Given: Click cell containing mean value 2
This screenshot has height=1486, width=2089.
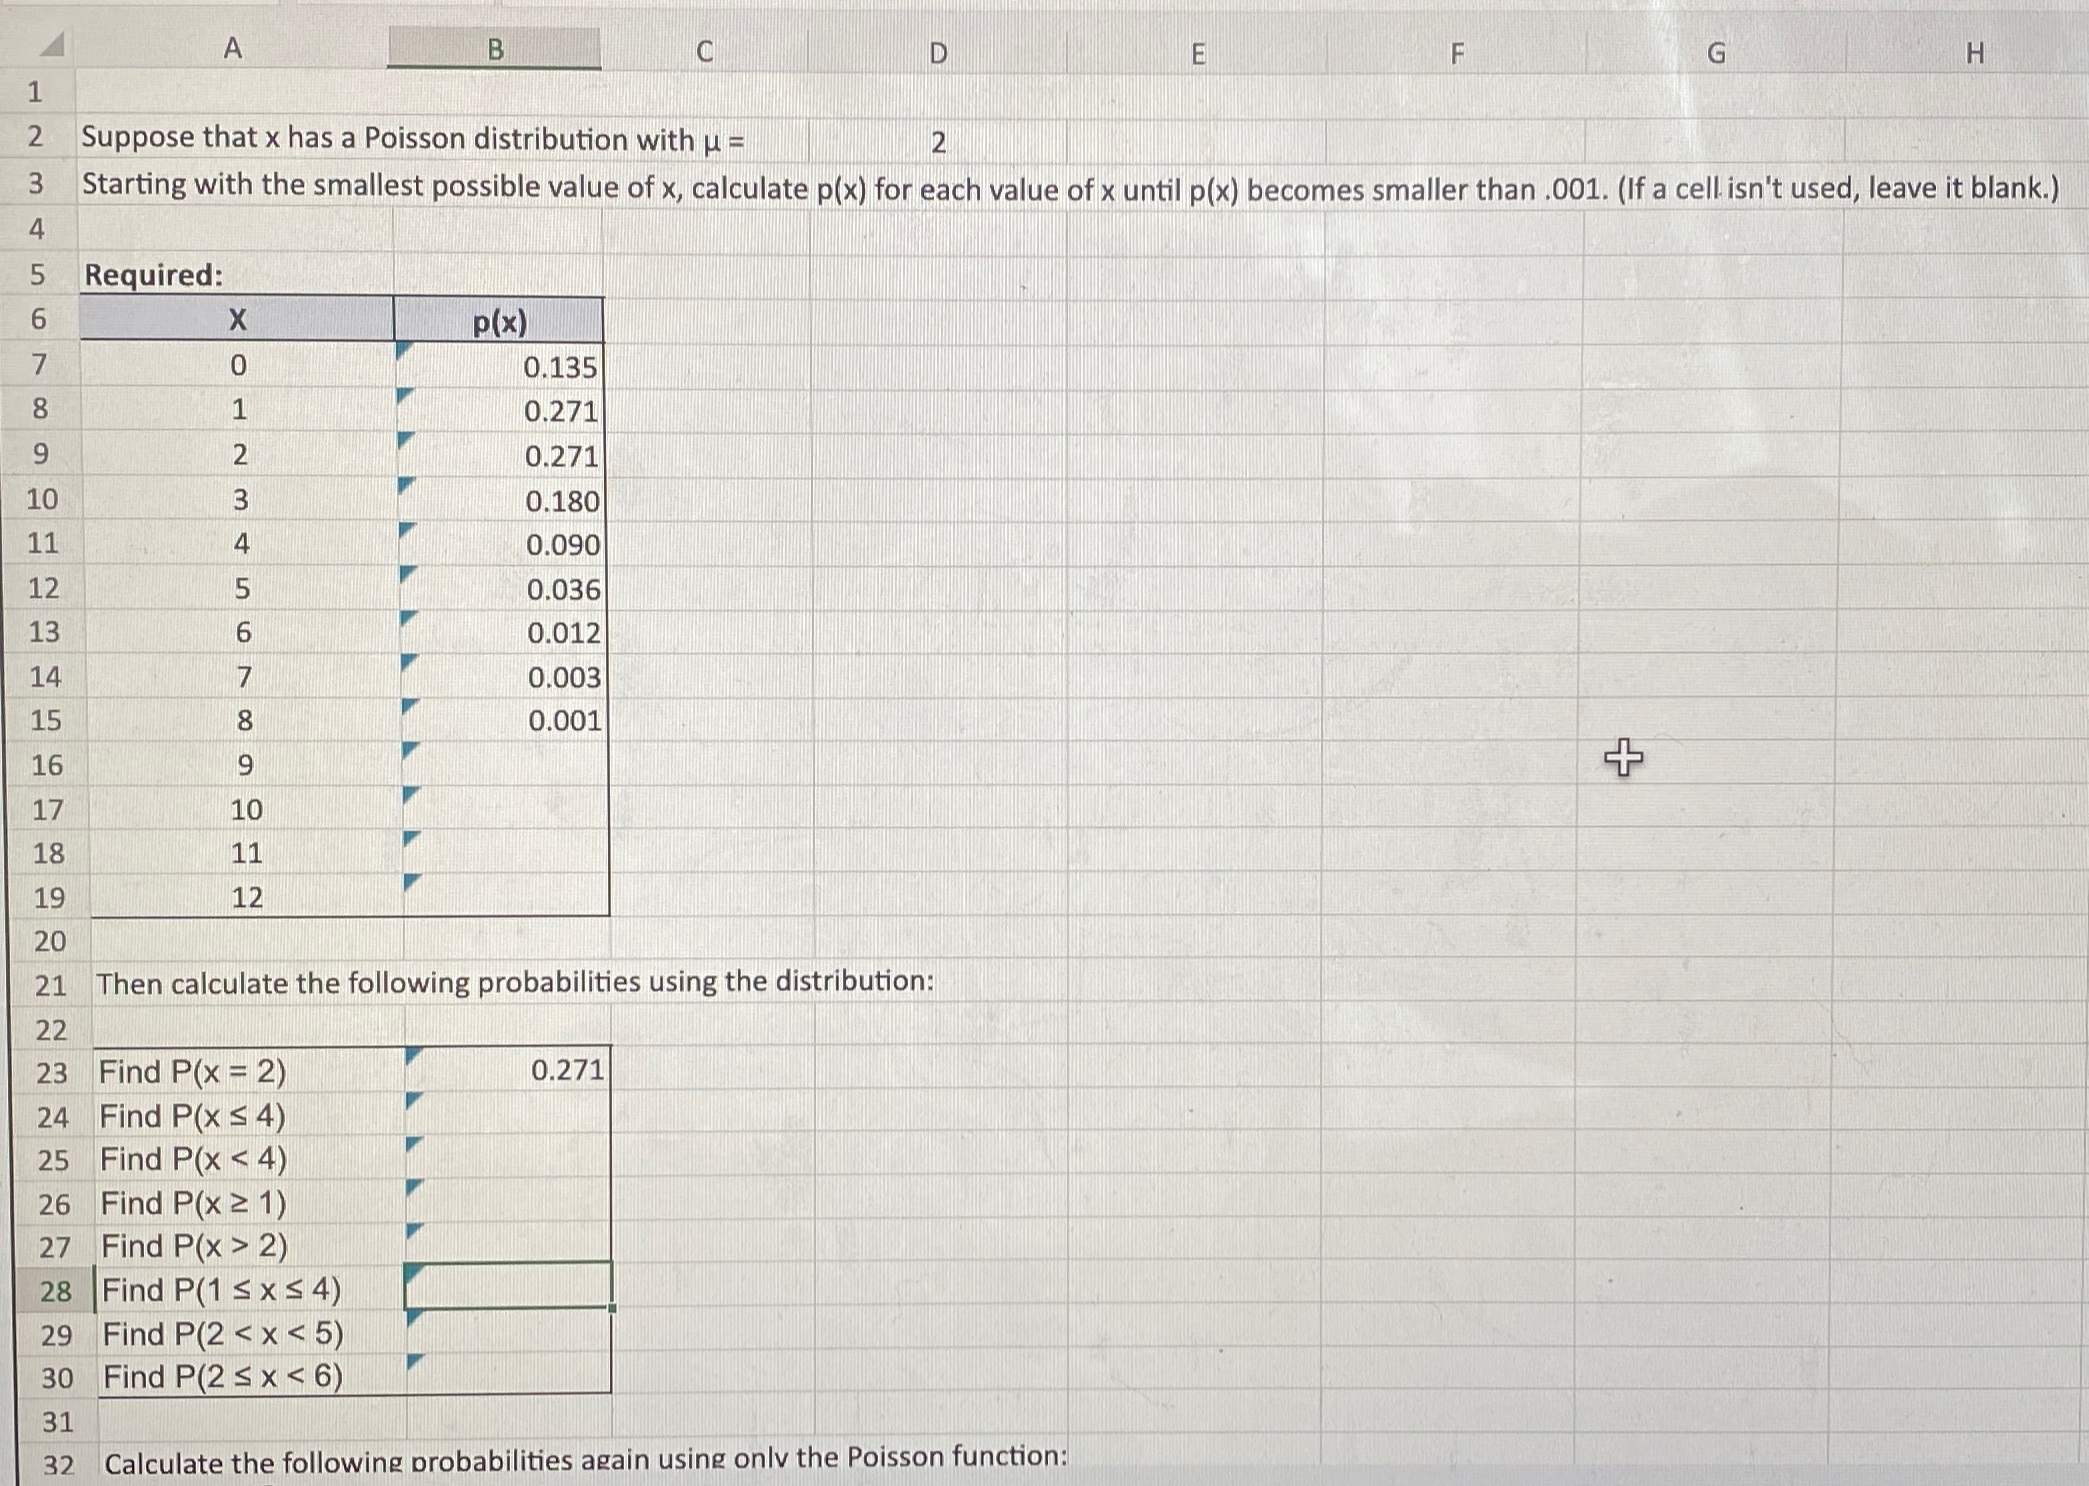Looking at the screenshot, I should 937,142.
